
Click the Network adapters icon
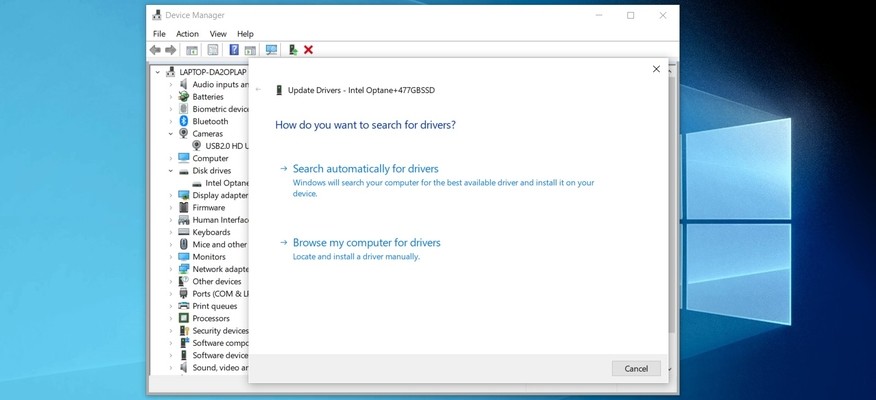[x=183, y=269]
